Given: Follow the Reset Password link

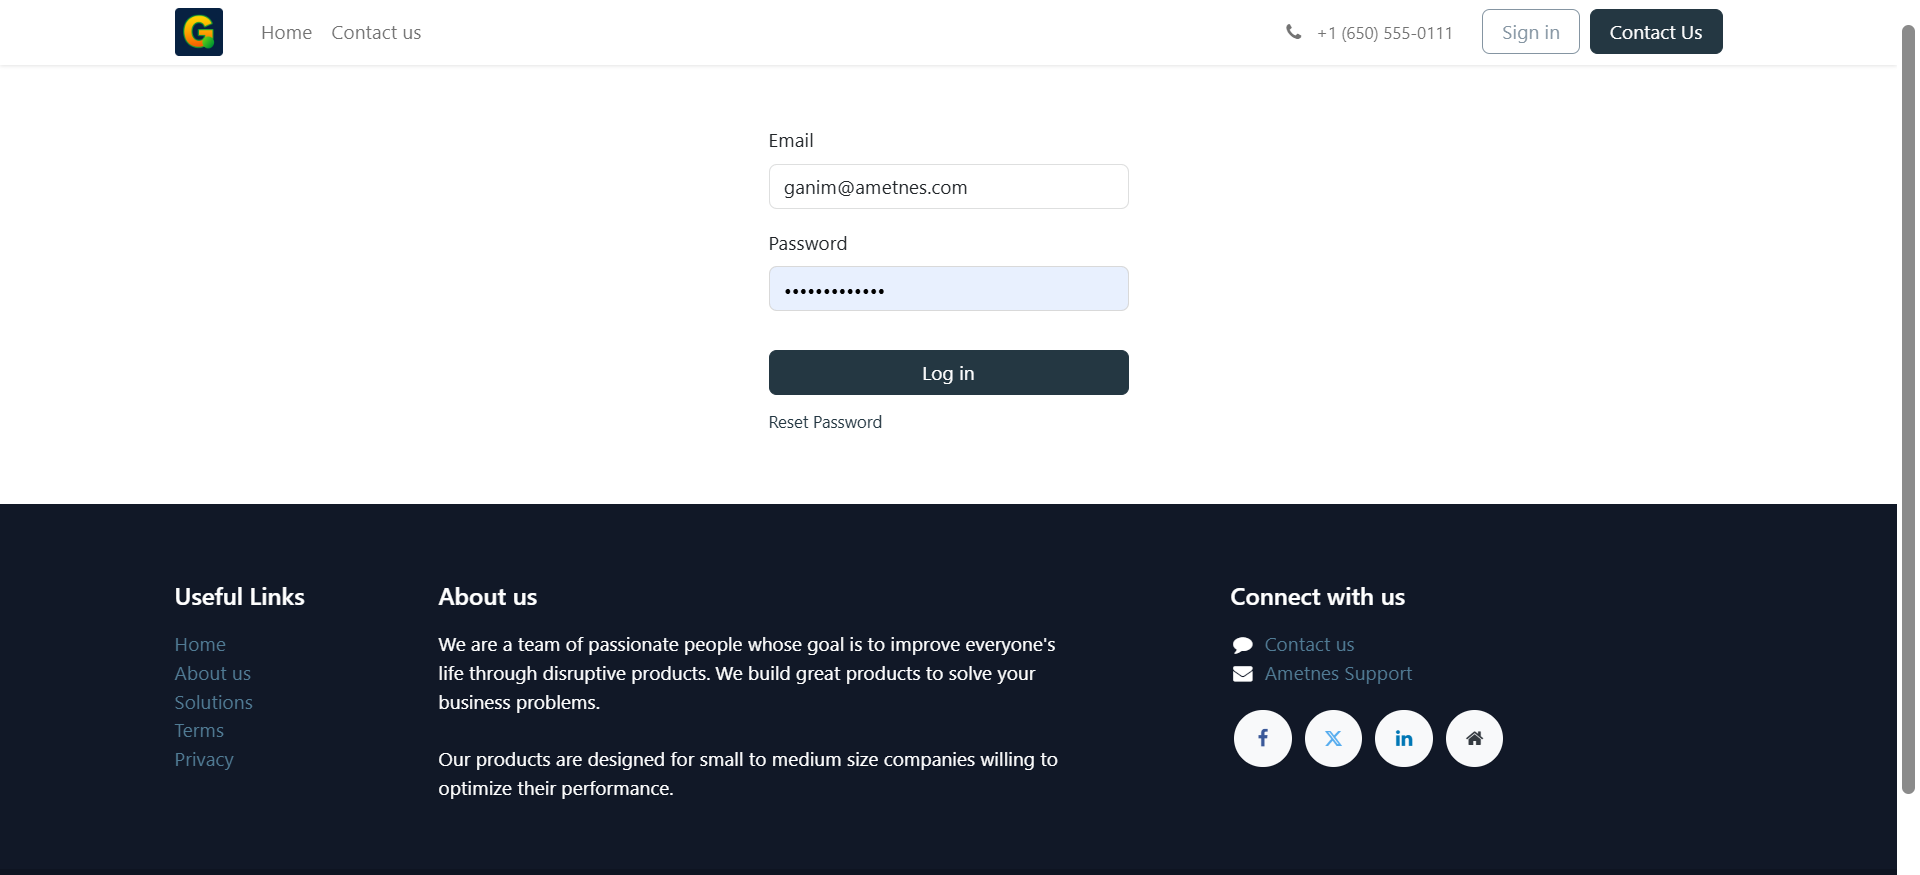Looking at the screenshot, I should coord(825,422).
